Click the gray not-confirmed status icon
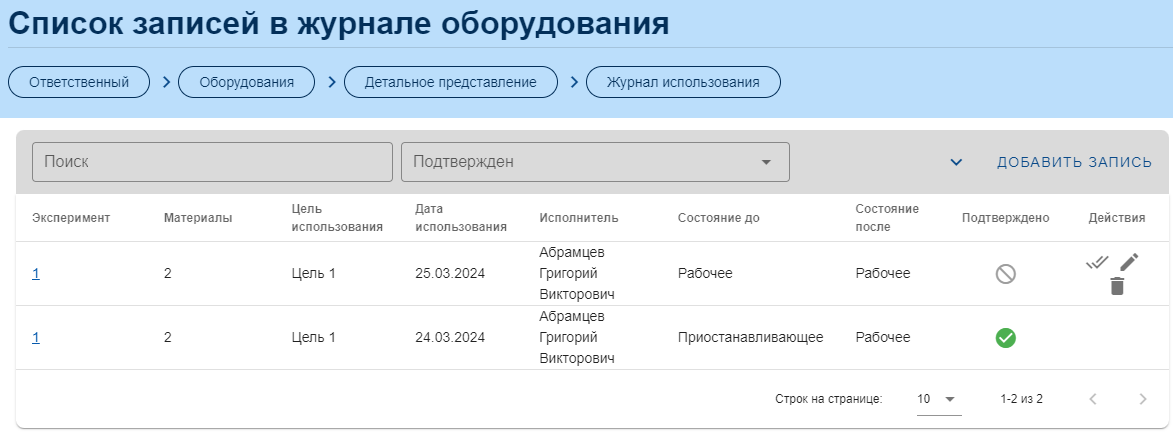Image resolution: width=1173 pixels, height=434 pixels. [x=1005, y=274]
